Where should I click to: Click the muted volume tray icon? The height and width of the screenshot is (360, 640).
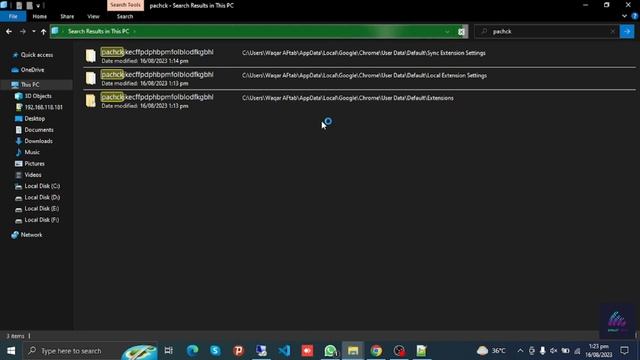tap(553, 351)
